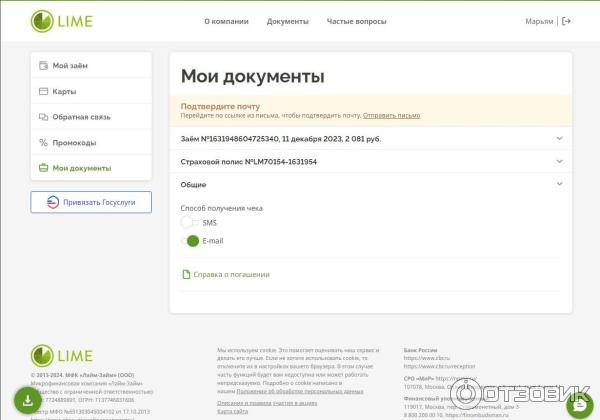Click the wallet icon beside Мой займ
Screen dimensions: 600x420
(x=43, y=66)
